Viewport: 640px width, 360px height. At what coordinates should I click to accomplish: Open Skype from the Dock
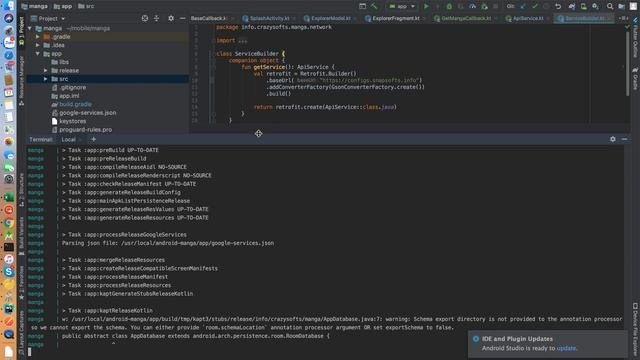coord(9,271)
